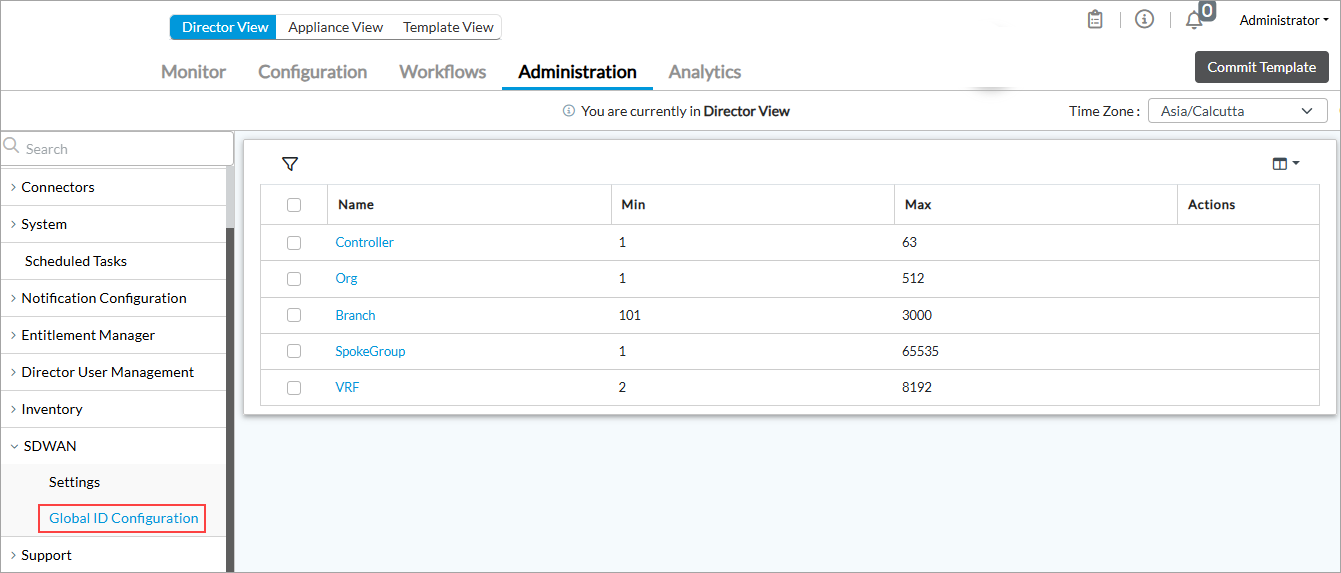Check the Controller row checkbox
The width and height of the screenshot is (1341, 573).
point(294,242)
